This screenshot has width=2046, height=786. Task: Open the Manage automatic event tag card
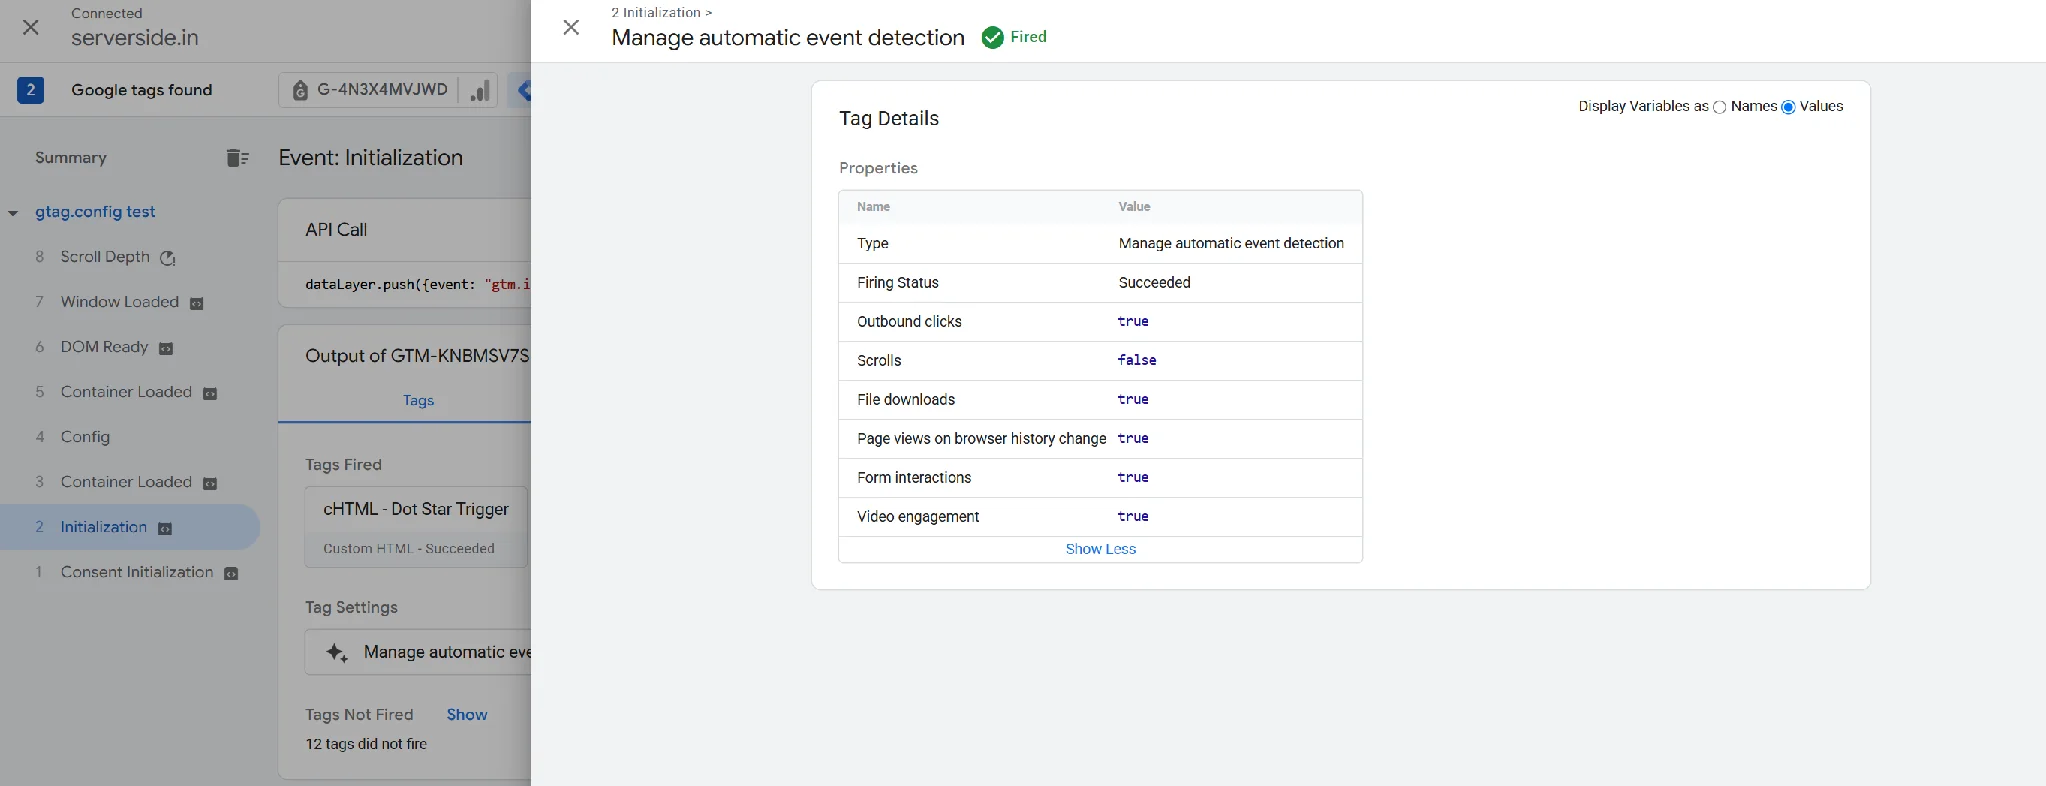(417, 652)
